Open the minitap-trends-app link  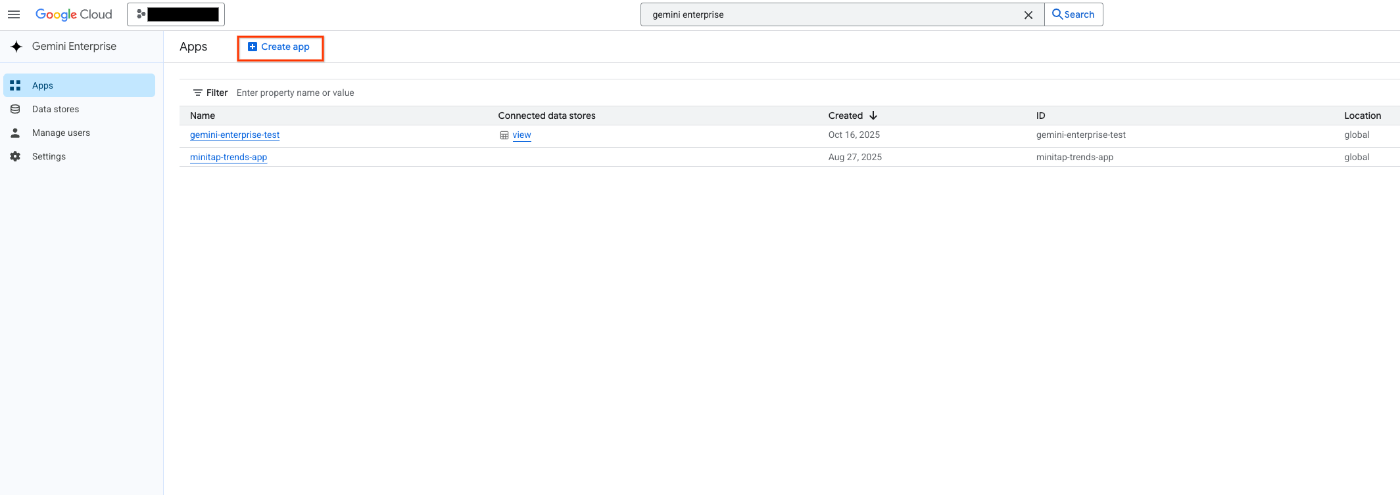click(229, 157)
